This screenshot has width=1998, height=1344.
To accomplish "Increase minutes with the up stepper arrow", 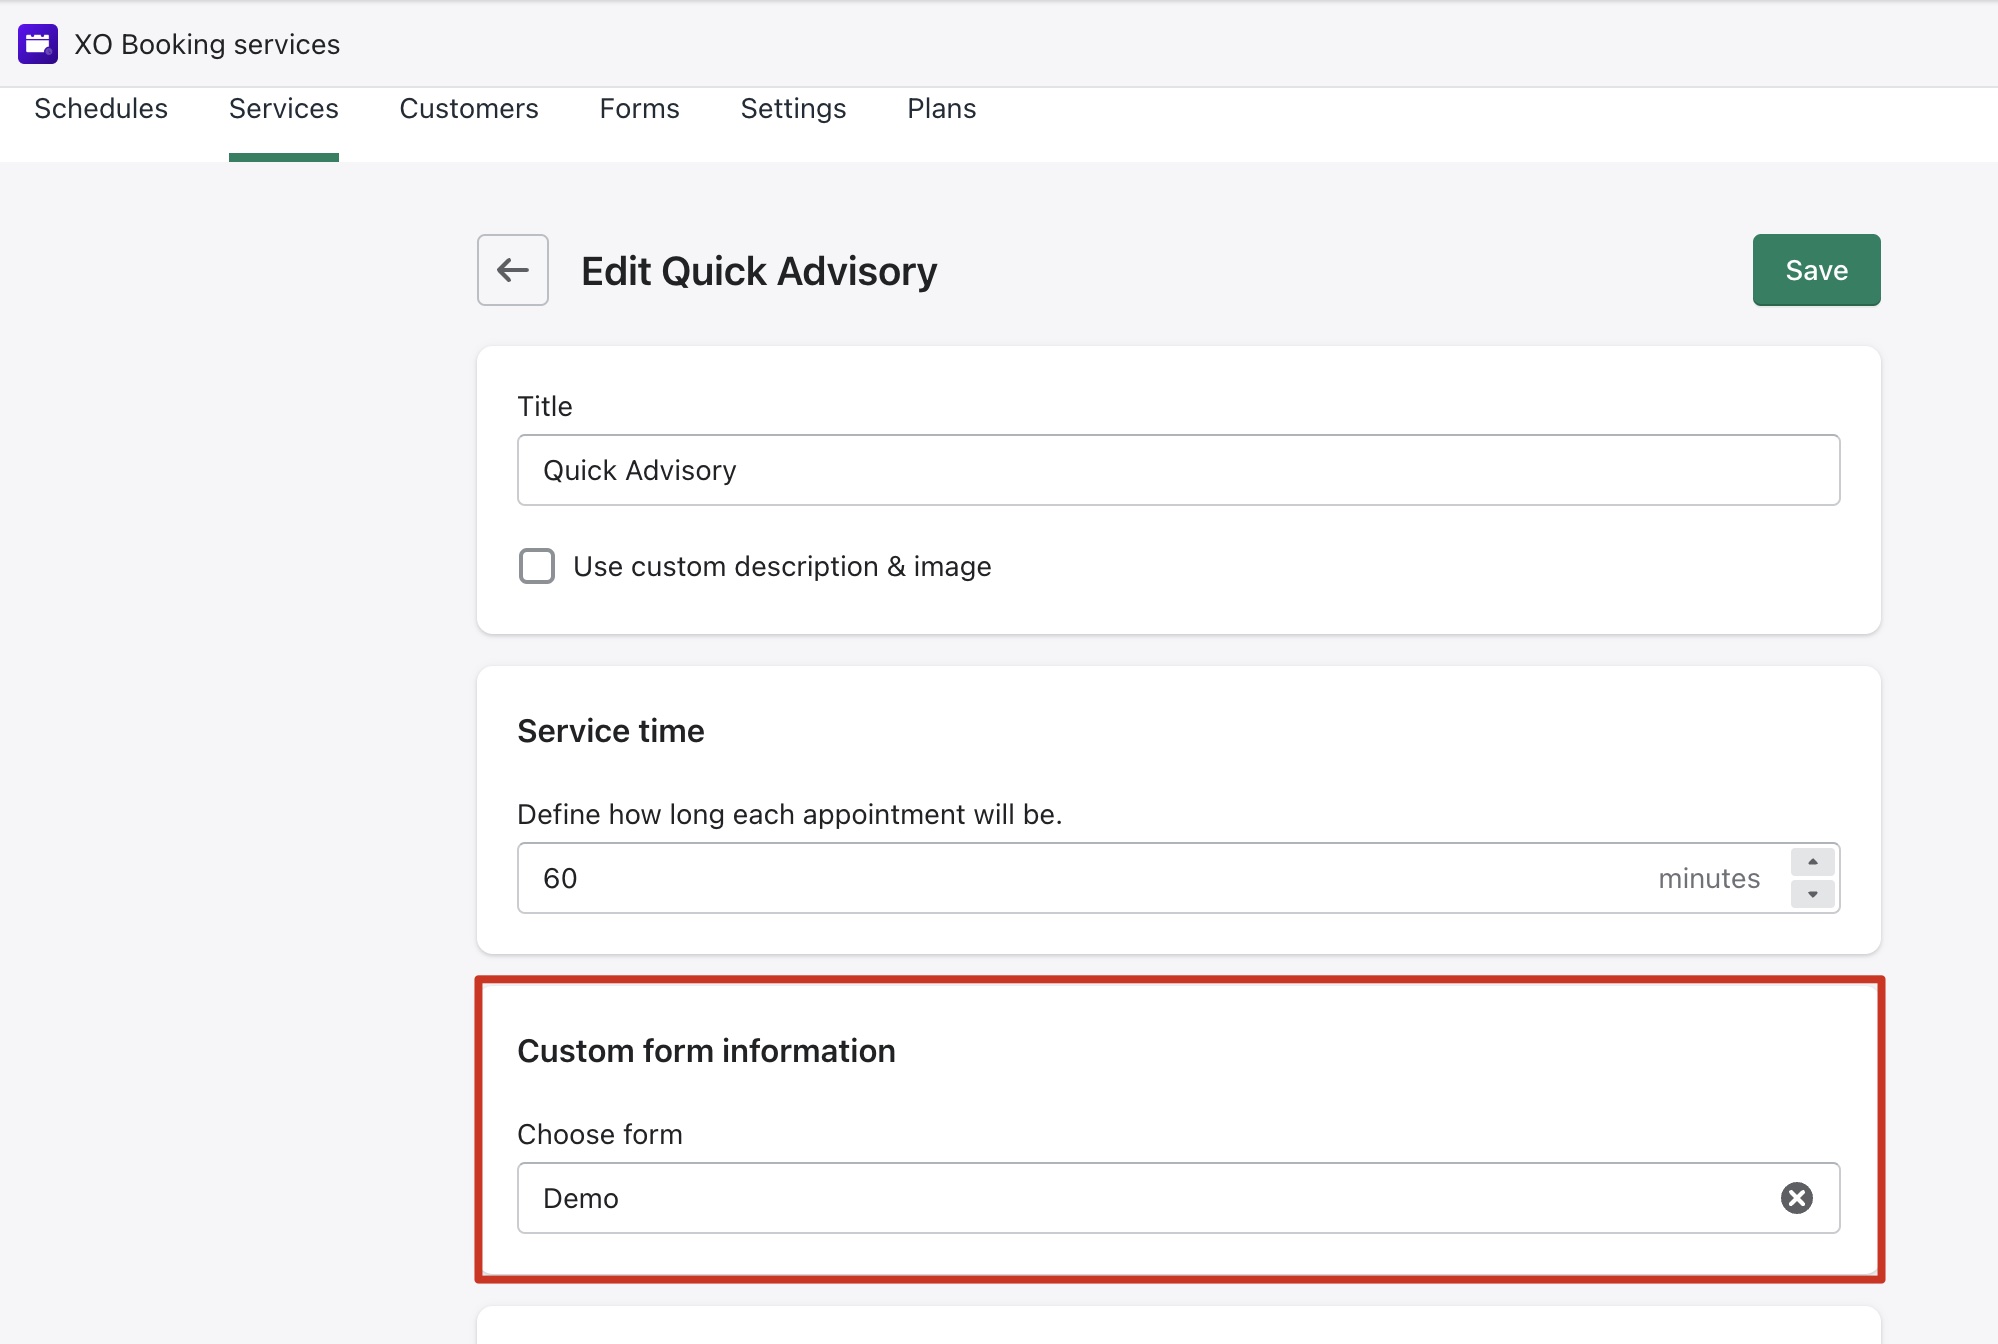I will point(1812,862).
